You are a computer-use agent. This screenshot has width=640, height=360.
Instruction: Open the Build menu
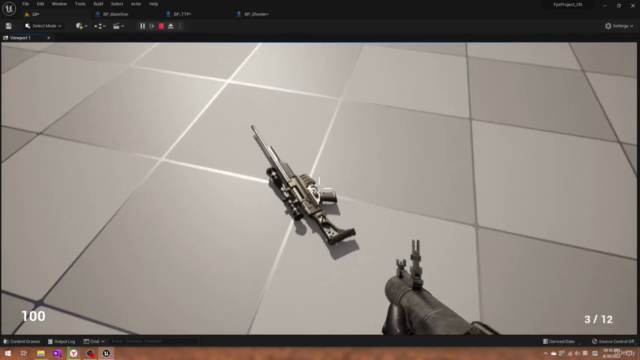pos(98,4)
